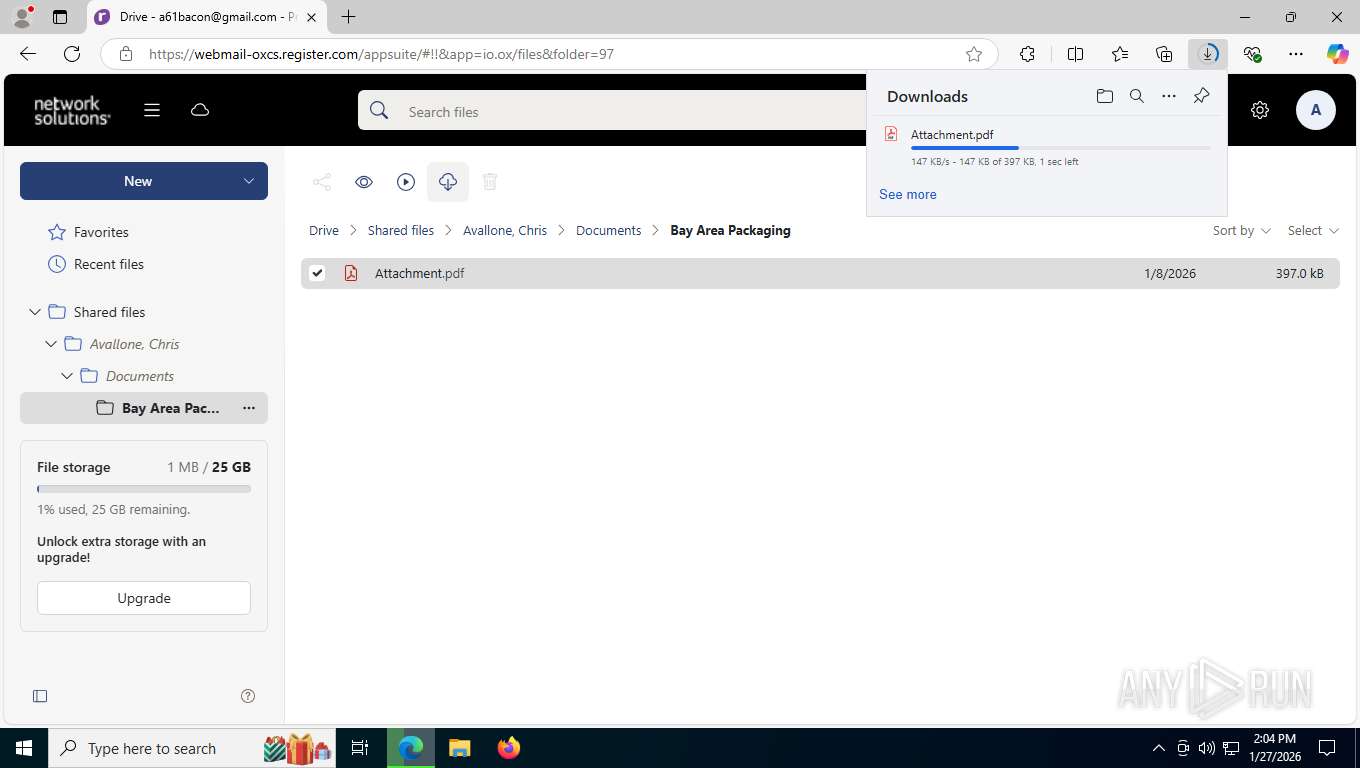The width and height of the screenshot is (1360, 768).
Task: Go to Documents breadcrumb
Action: point(608,230)
